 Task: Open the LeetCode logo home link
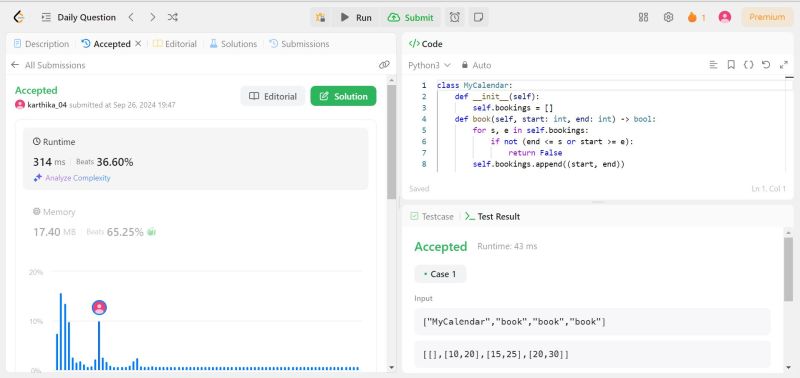(x=18, y=17)
